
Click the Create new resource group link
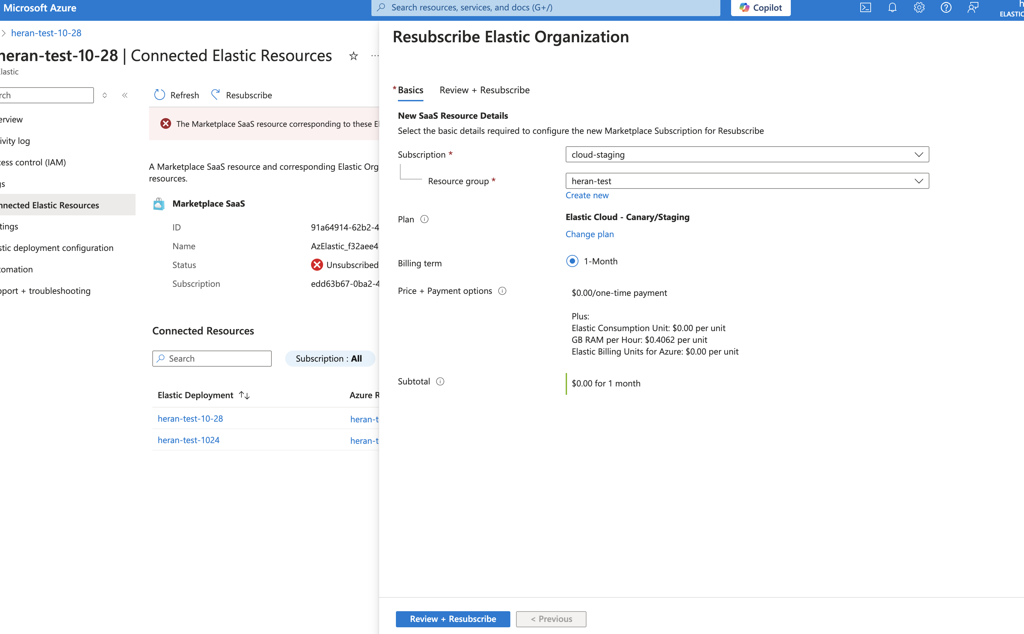click(586, 196)
